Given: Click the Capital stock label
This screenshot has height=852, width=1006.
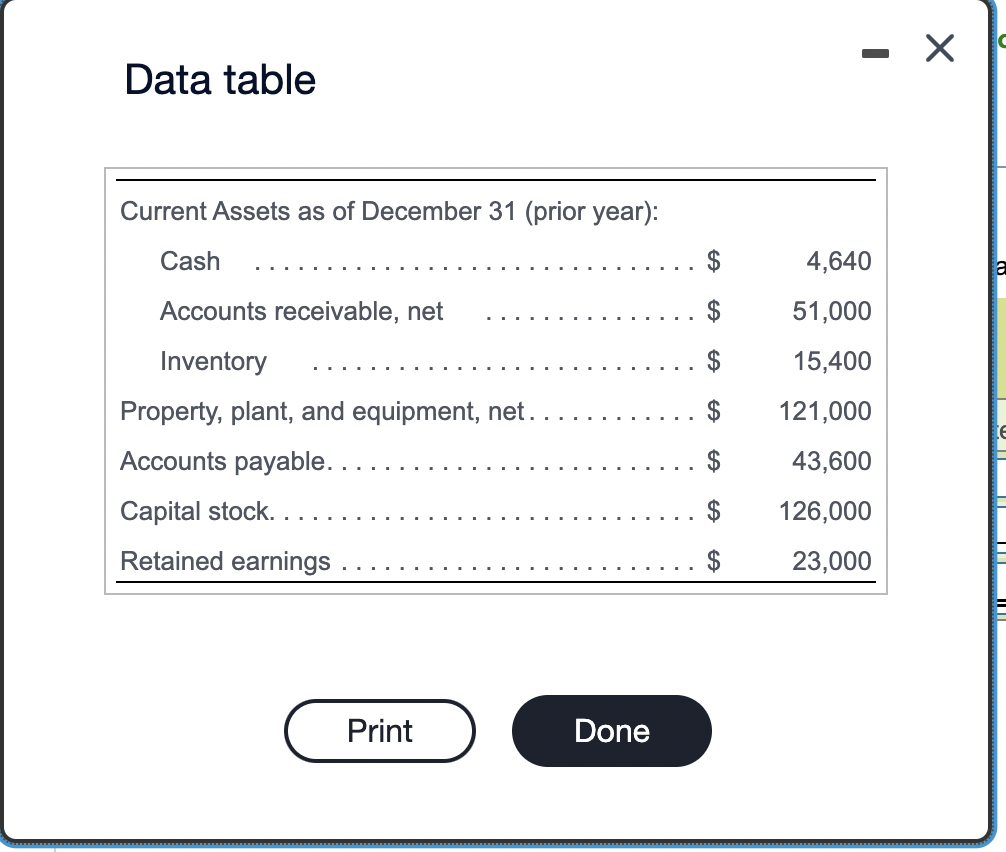Looking at the screenshot, I should pyautogui.click(x=195, y=511).
